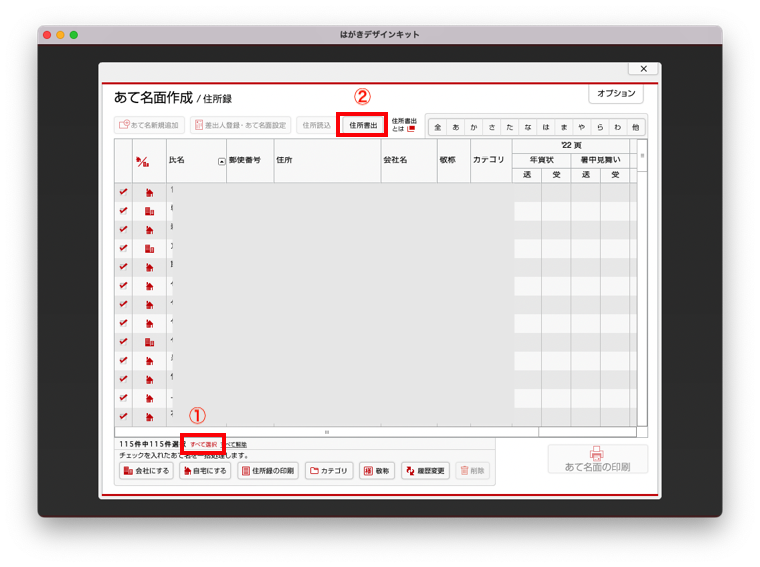Click the 住所書出 export button
This screenshot has height=567, width=760.
click(363, 125)
